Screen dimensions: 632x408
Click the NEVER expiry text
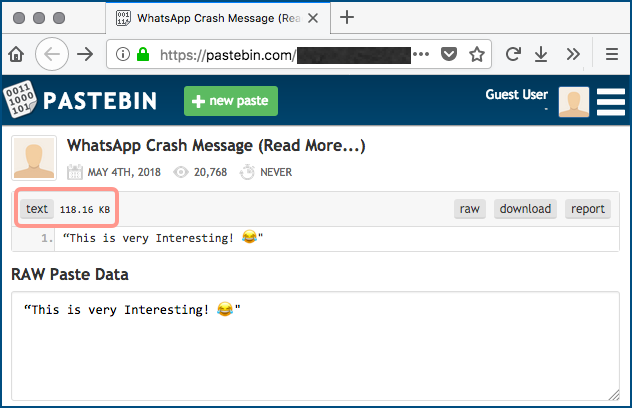pyautogui.click(x=276, y=172)
